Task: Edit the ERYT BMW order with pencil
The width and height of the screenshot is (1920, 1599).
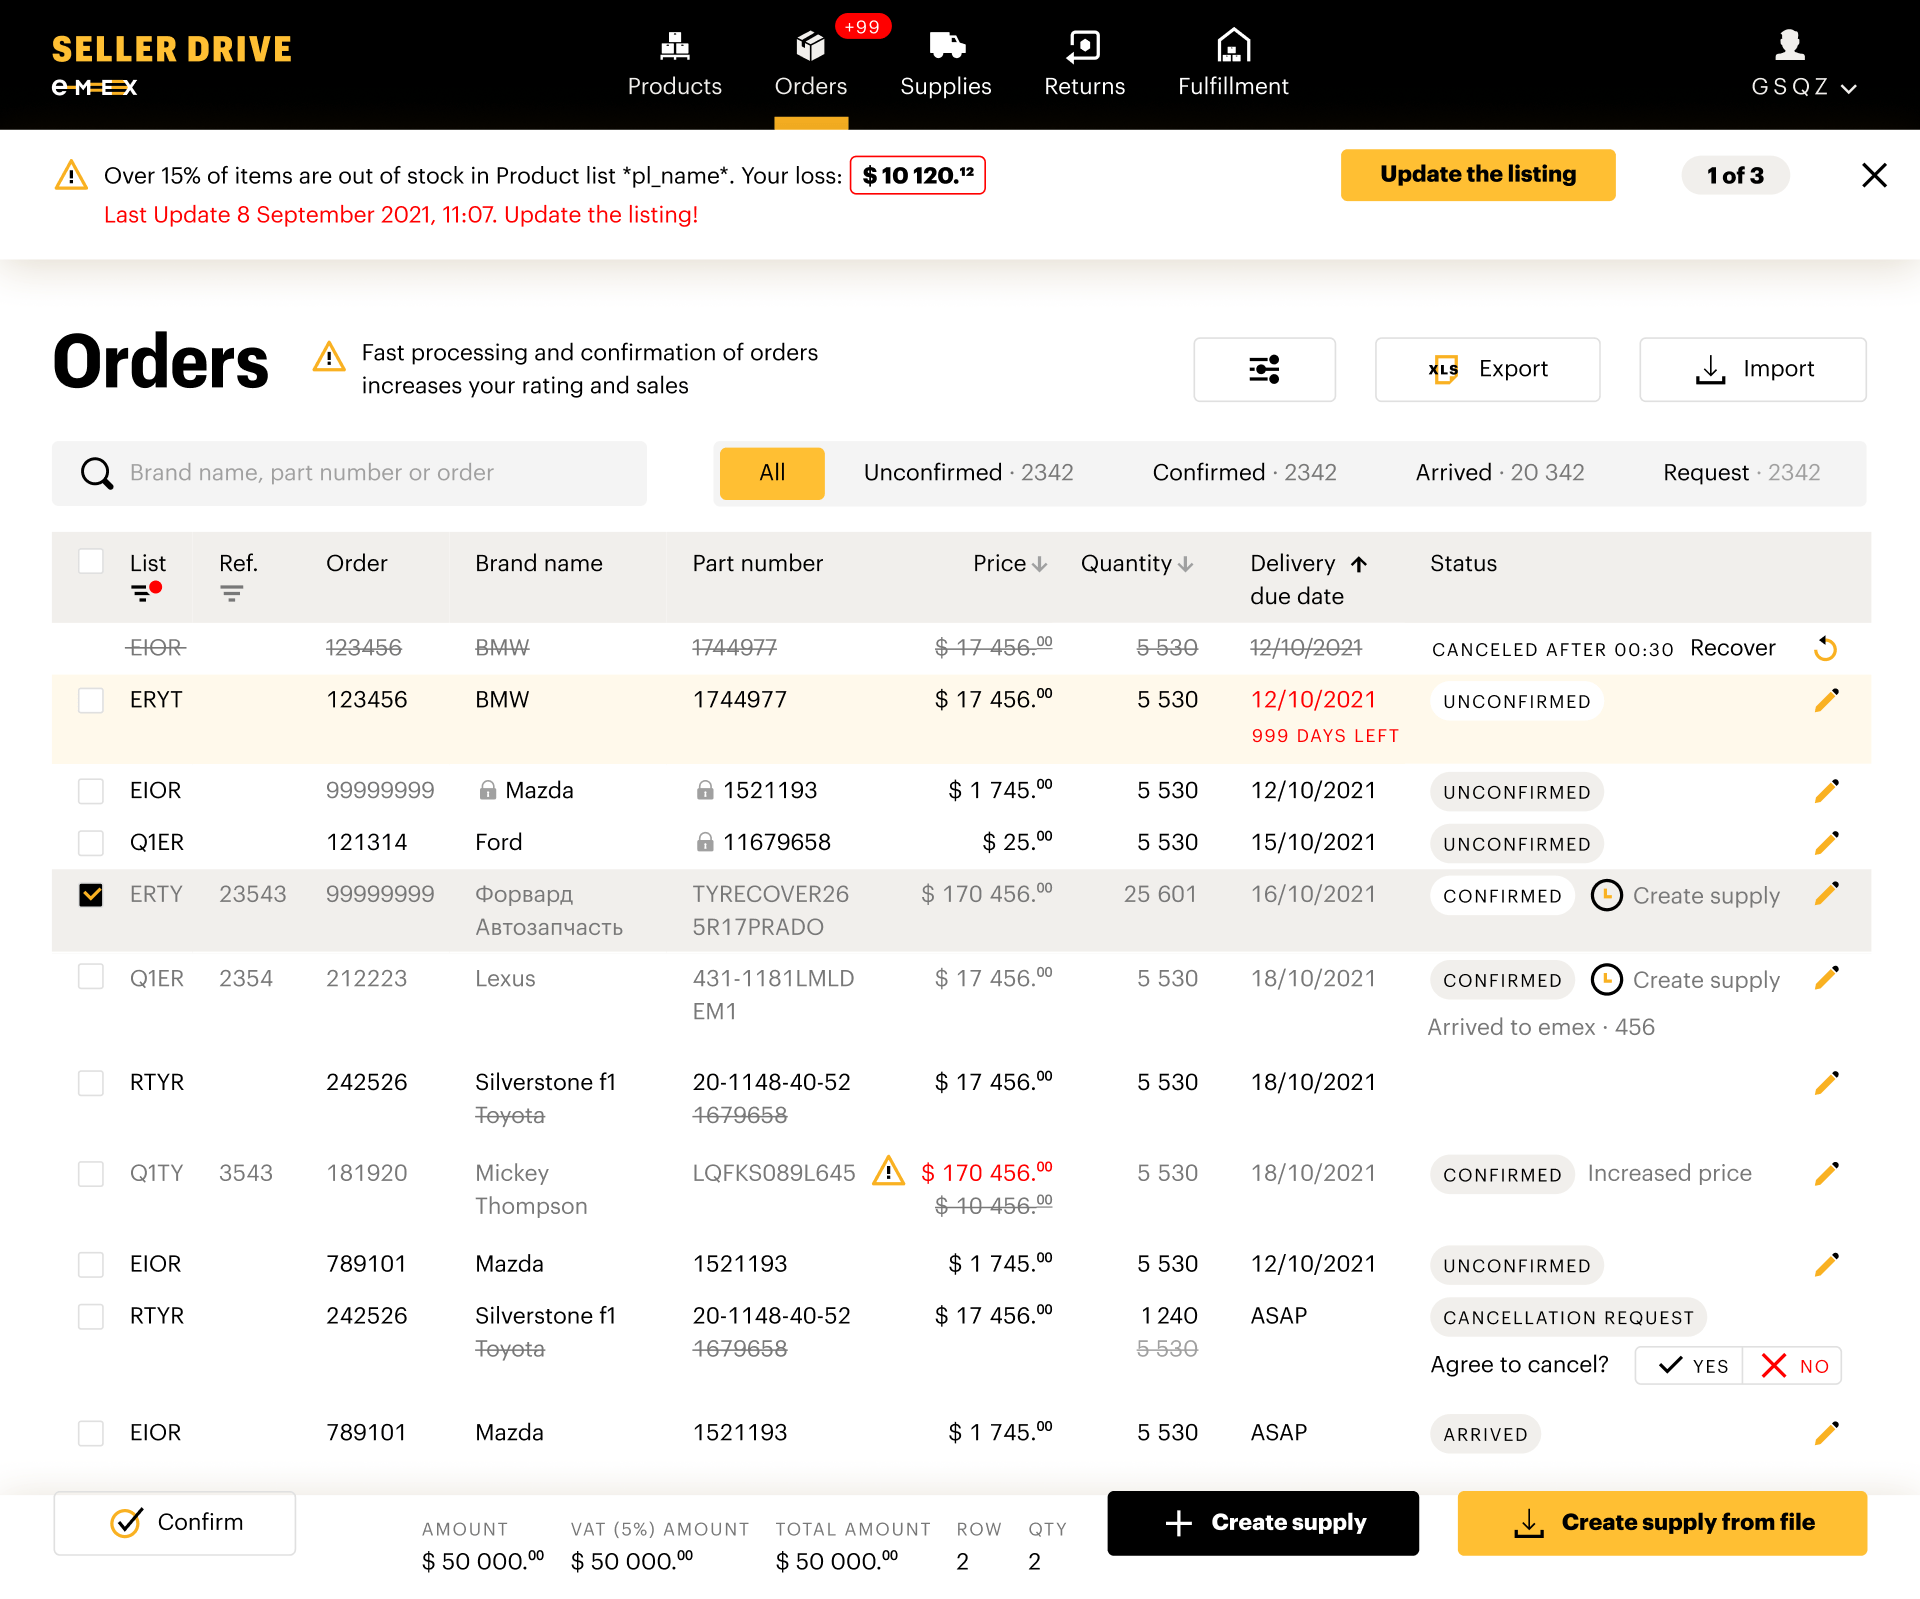Action: (x=1826, y=700)
